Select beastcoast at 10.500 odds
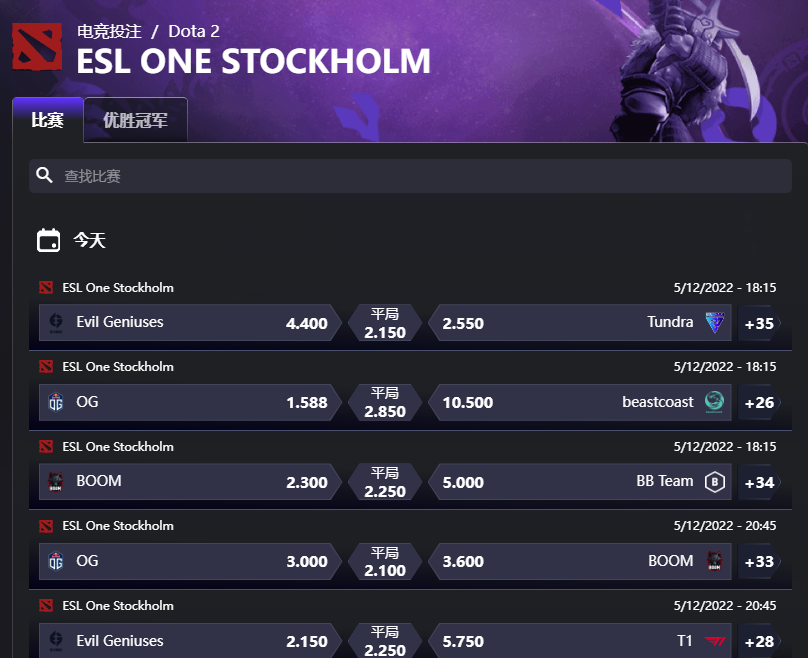 [580, 402]
